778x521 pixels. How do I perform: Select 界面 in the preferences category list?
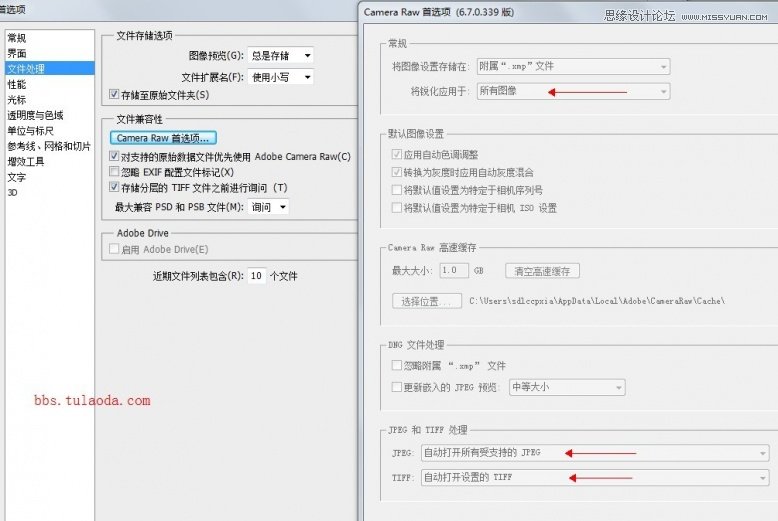pos(16,54)
